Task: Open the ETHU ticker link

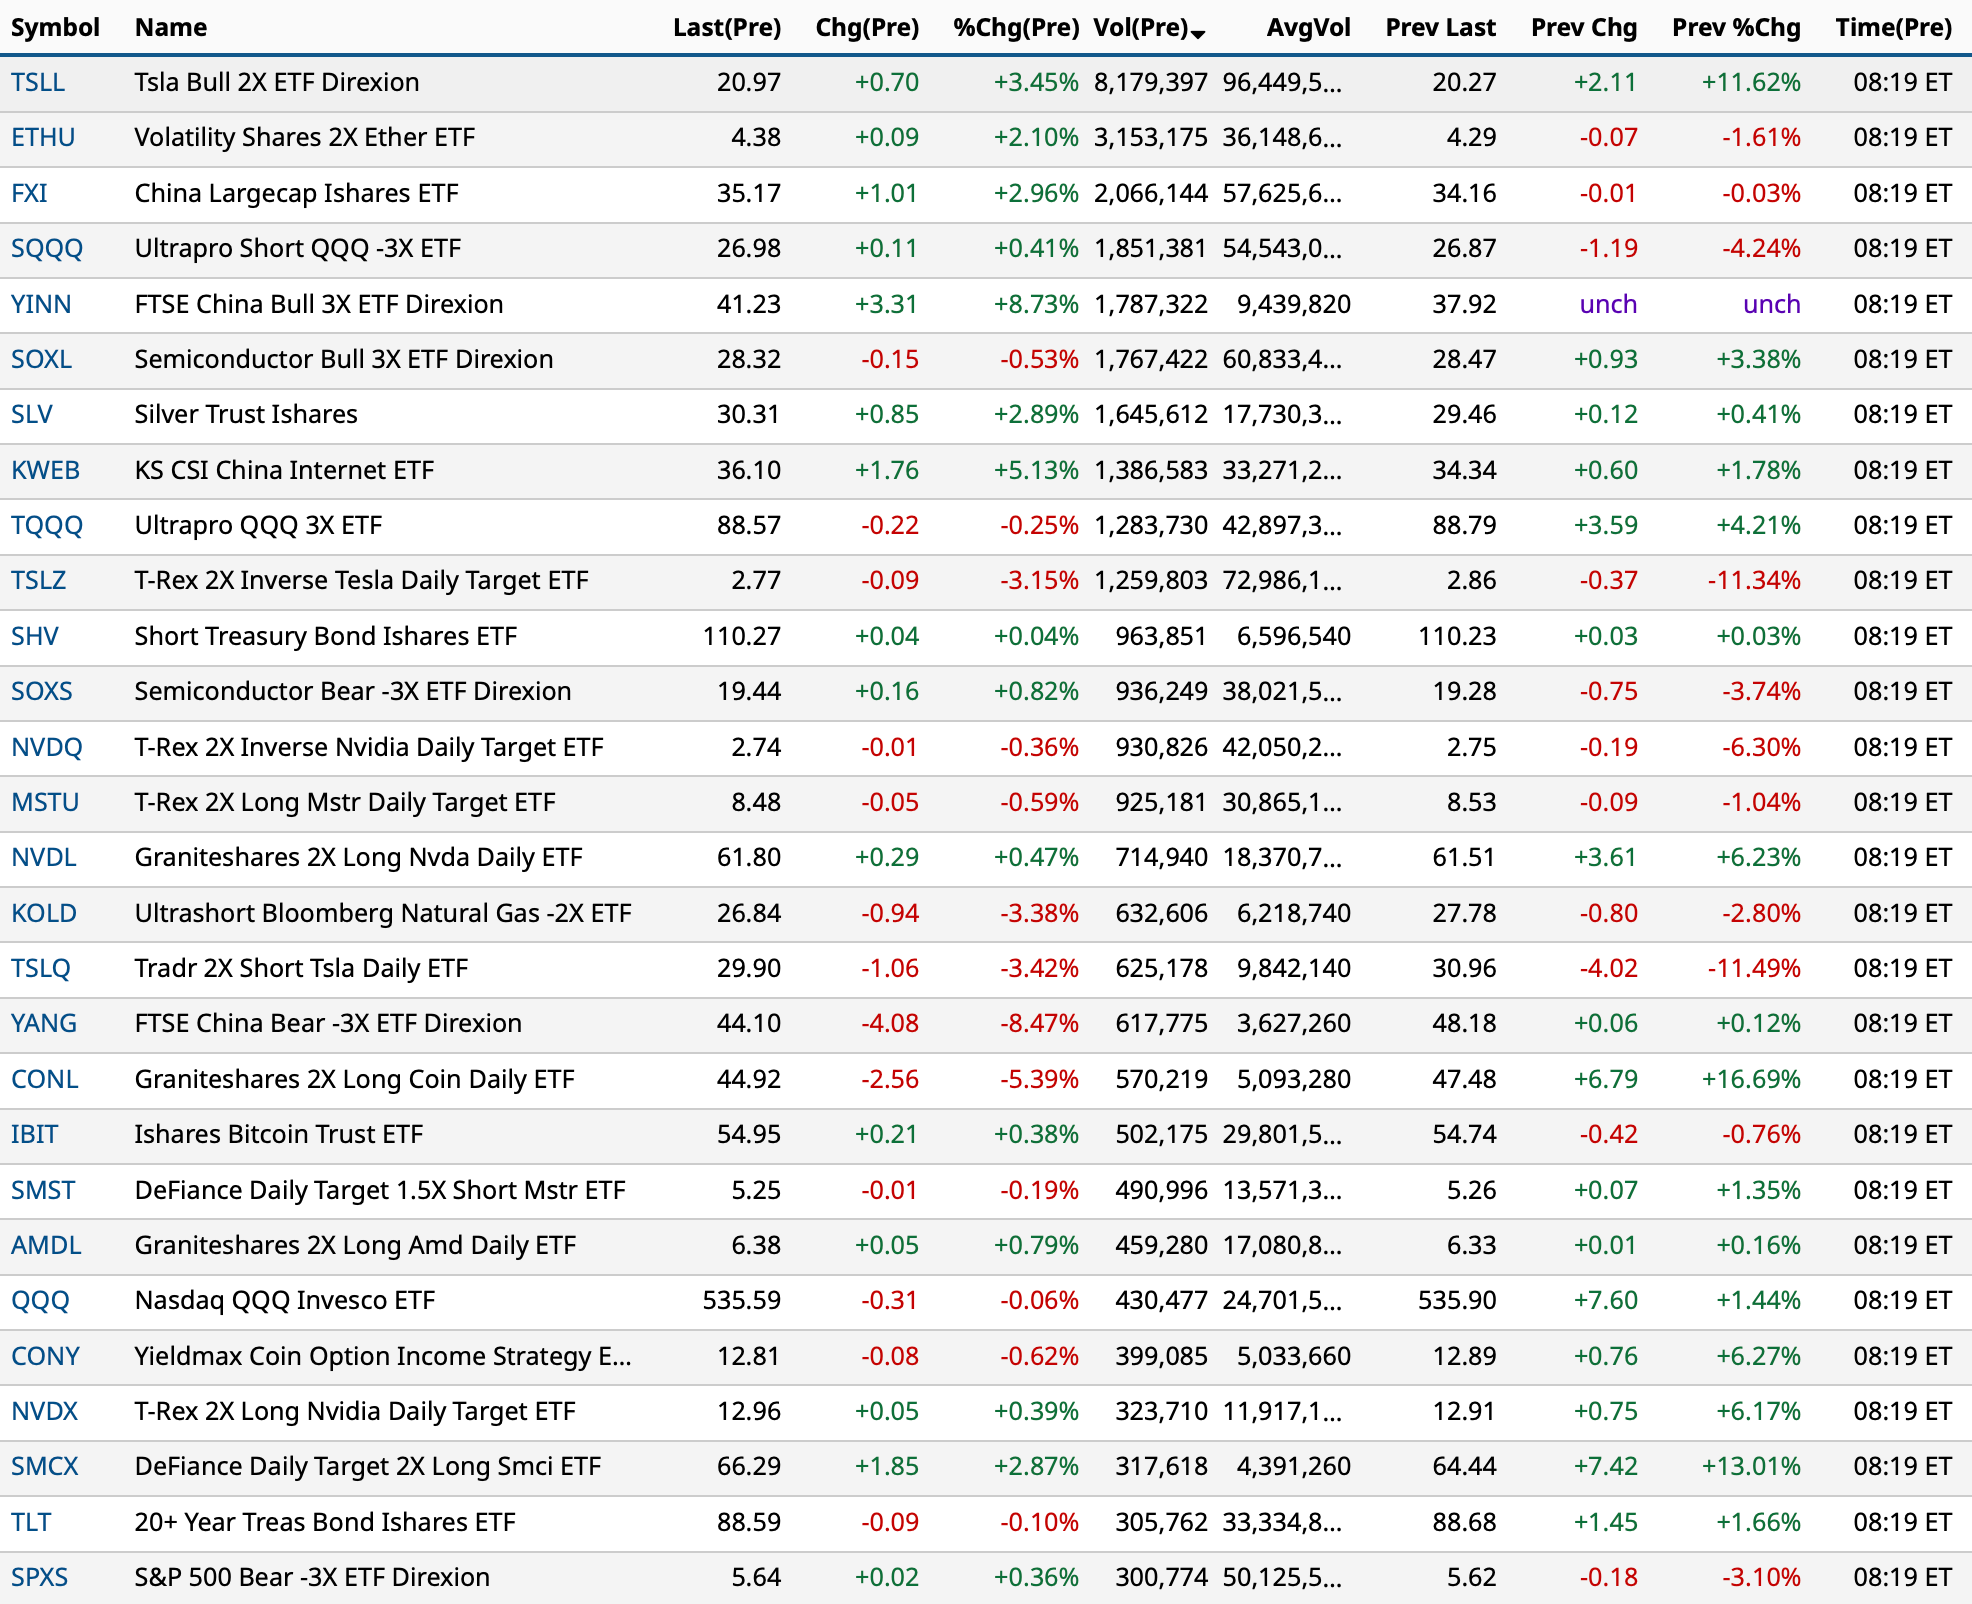Action: tap(43, 138)
